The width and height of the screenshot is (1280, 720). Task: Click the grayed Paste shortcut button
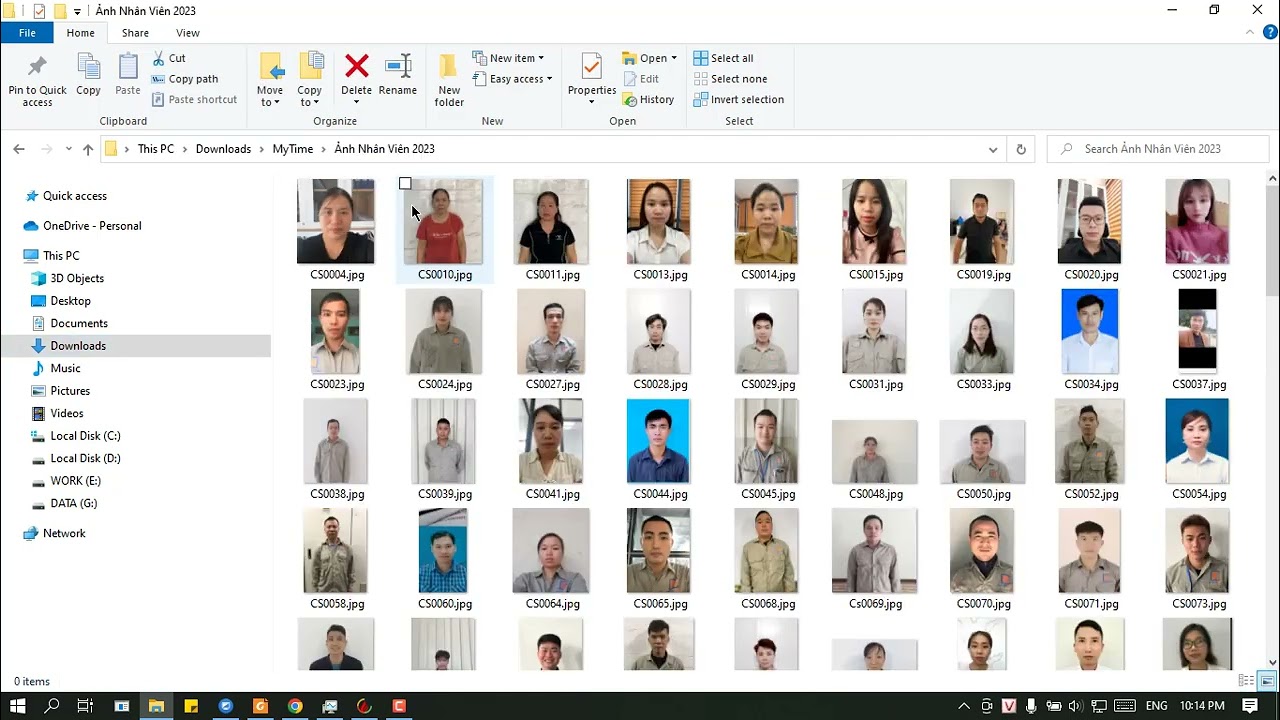(195, 100)
